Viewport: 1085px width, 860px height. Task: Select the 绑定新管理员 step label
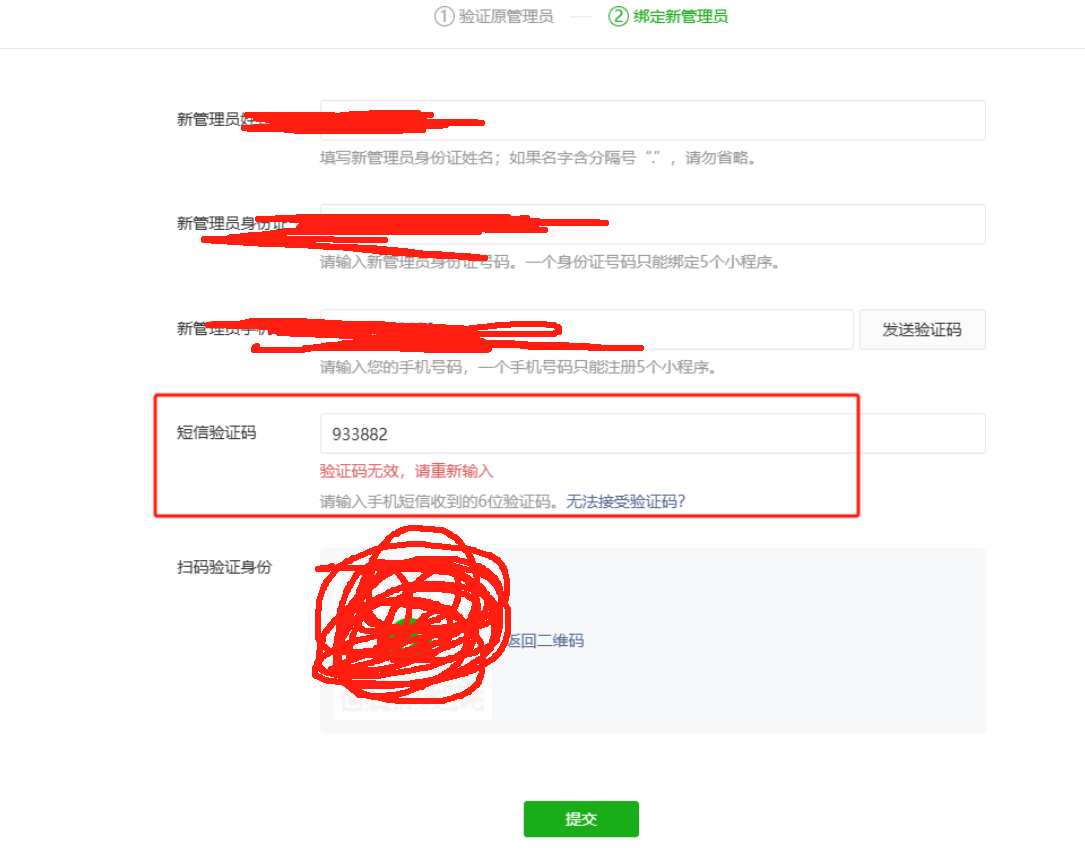pos(680,17)
